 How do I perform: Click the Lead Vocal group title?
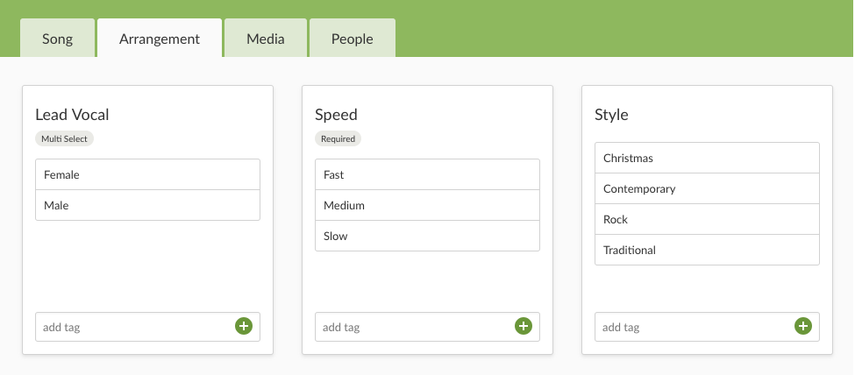coord(72,114)
